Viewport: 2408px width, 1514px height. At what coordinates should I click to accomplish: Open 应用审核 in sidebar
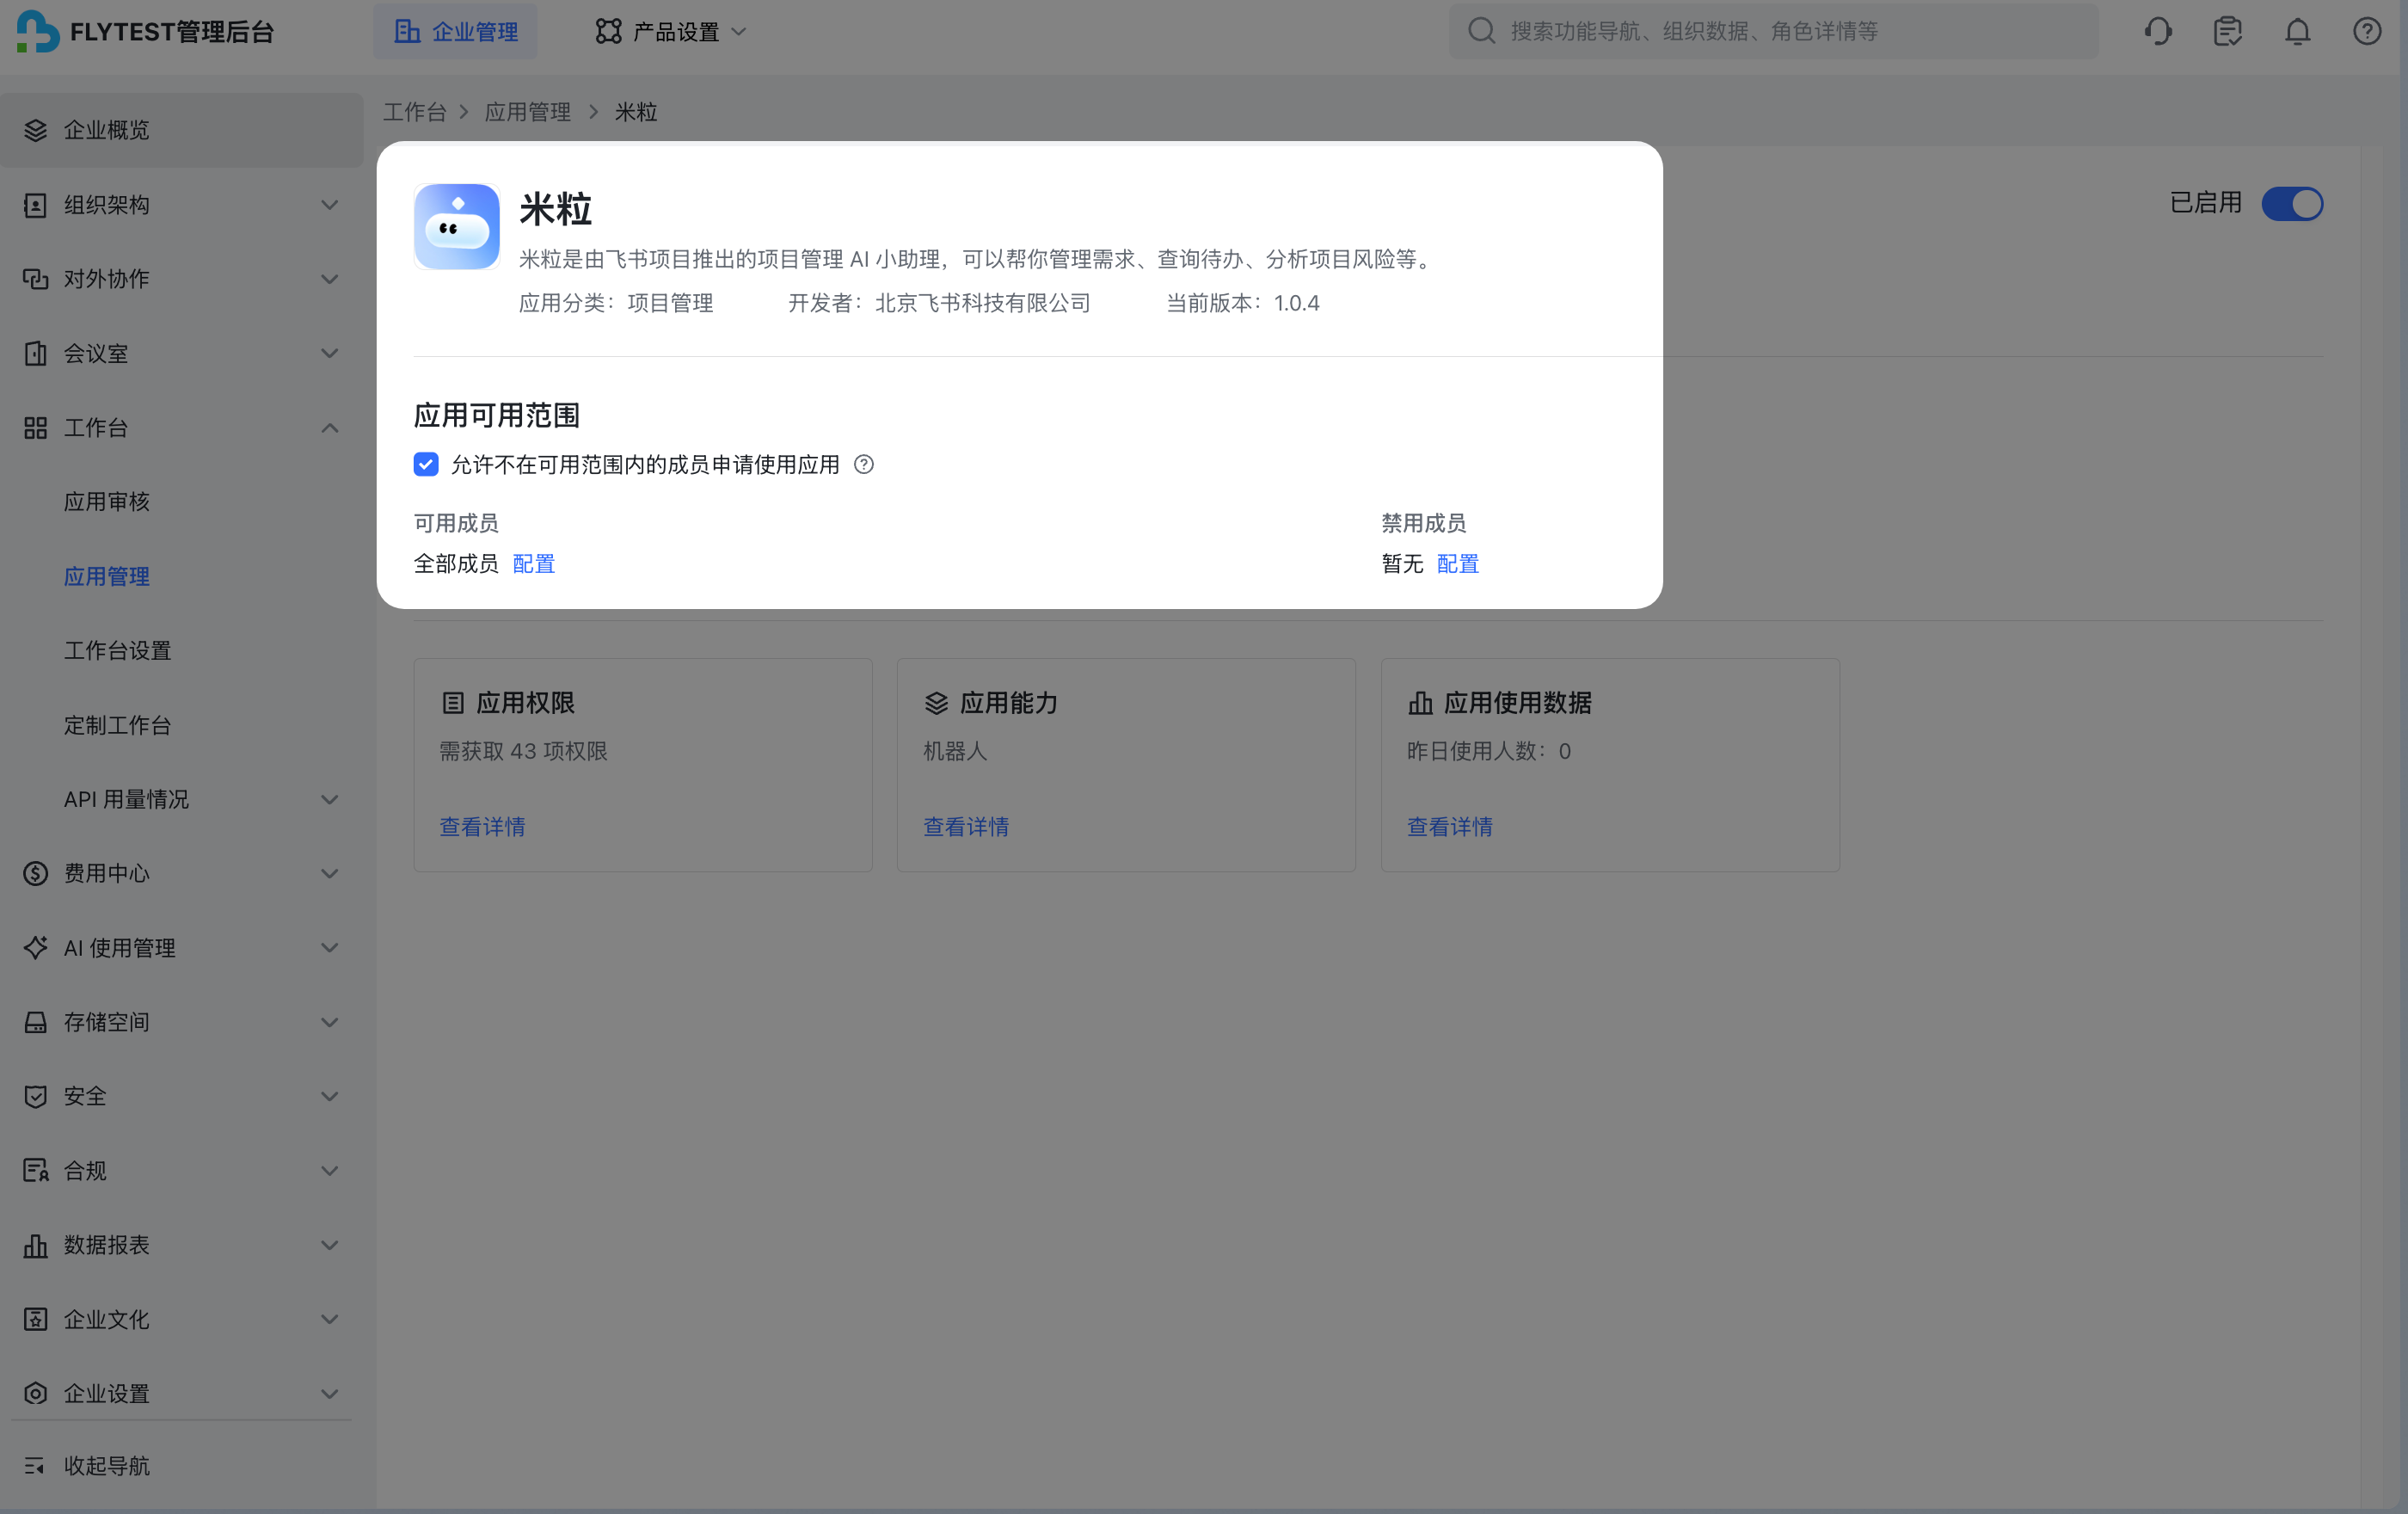(x=107, y=502)
